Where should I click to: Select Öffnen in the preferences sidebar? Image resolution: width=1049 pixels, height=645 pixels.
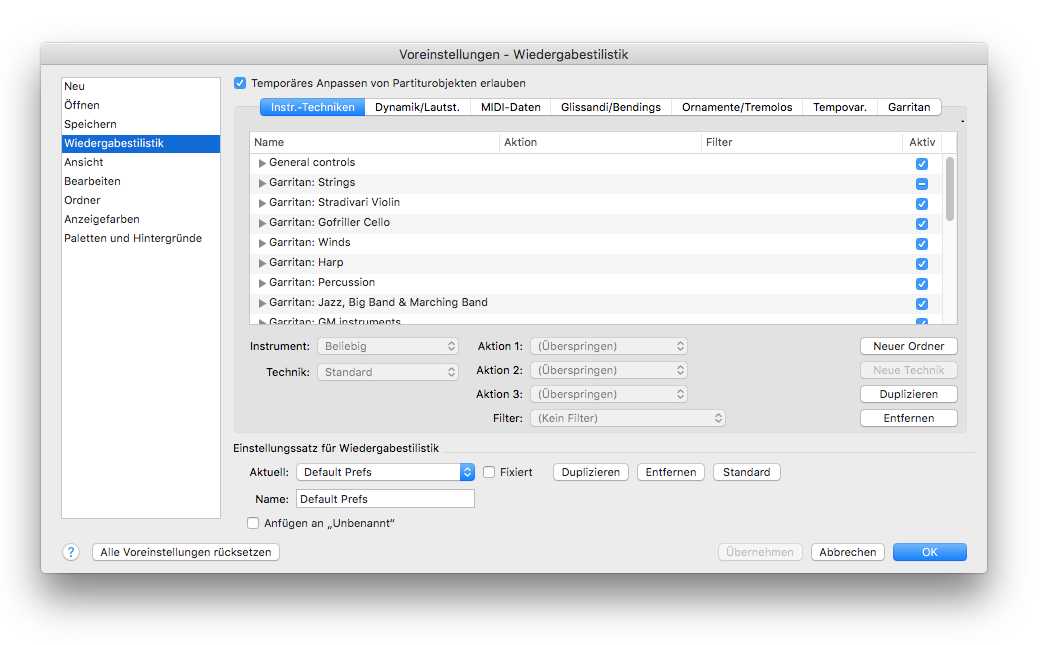[140, 105]
